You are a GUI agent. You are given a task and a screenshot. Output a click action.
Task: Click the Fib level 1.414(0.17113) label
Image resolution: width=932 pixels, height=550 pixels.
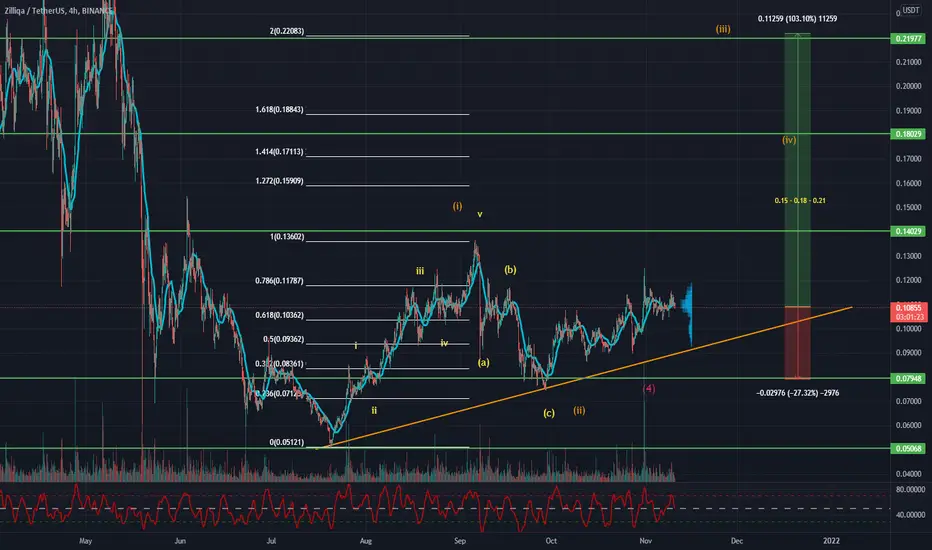tap(279, 152)
